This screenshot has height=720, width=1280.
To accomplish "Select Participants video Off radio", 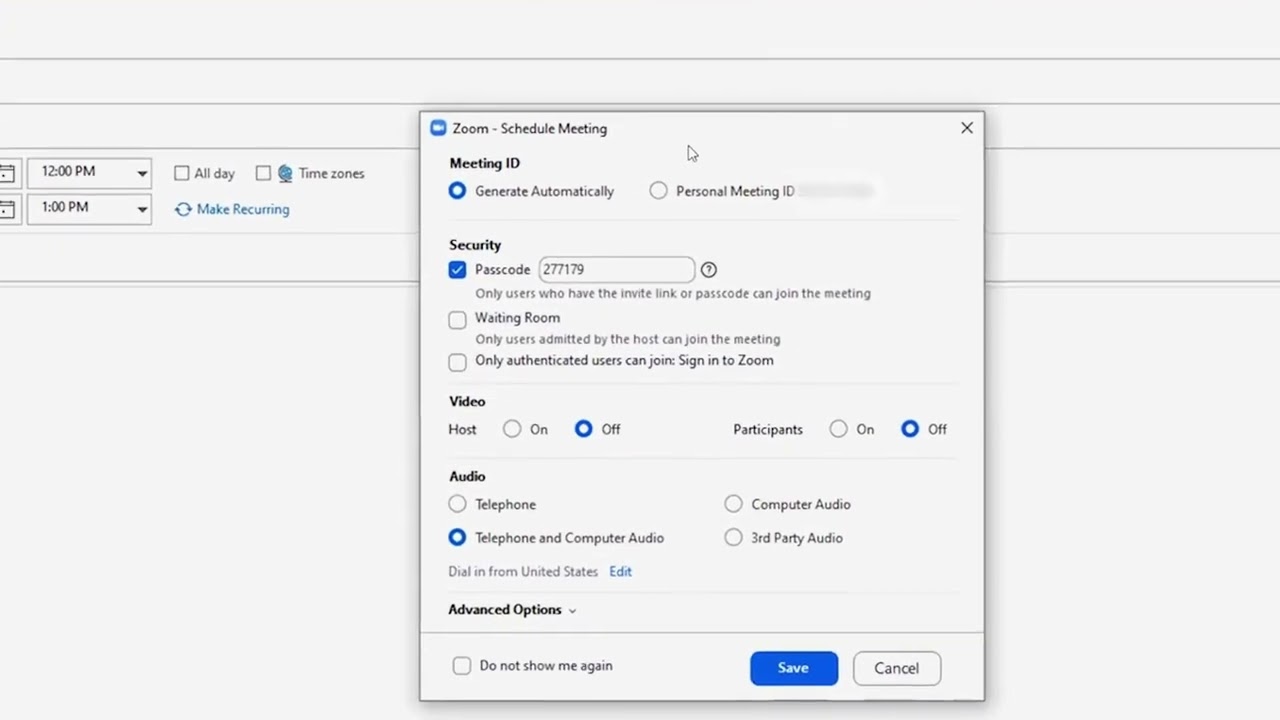I will [x=909, y=429].
